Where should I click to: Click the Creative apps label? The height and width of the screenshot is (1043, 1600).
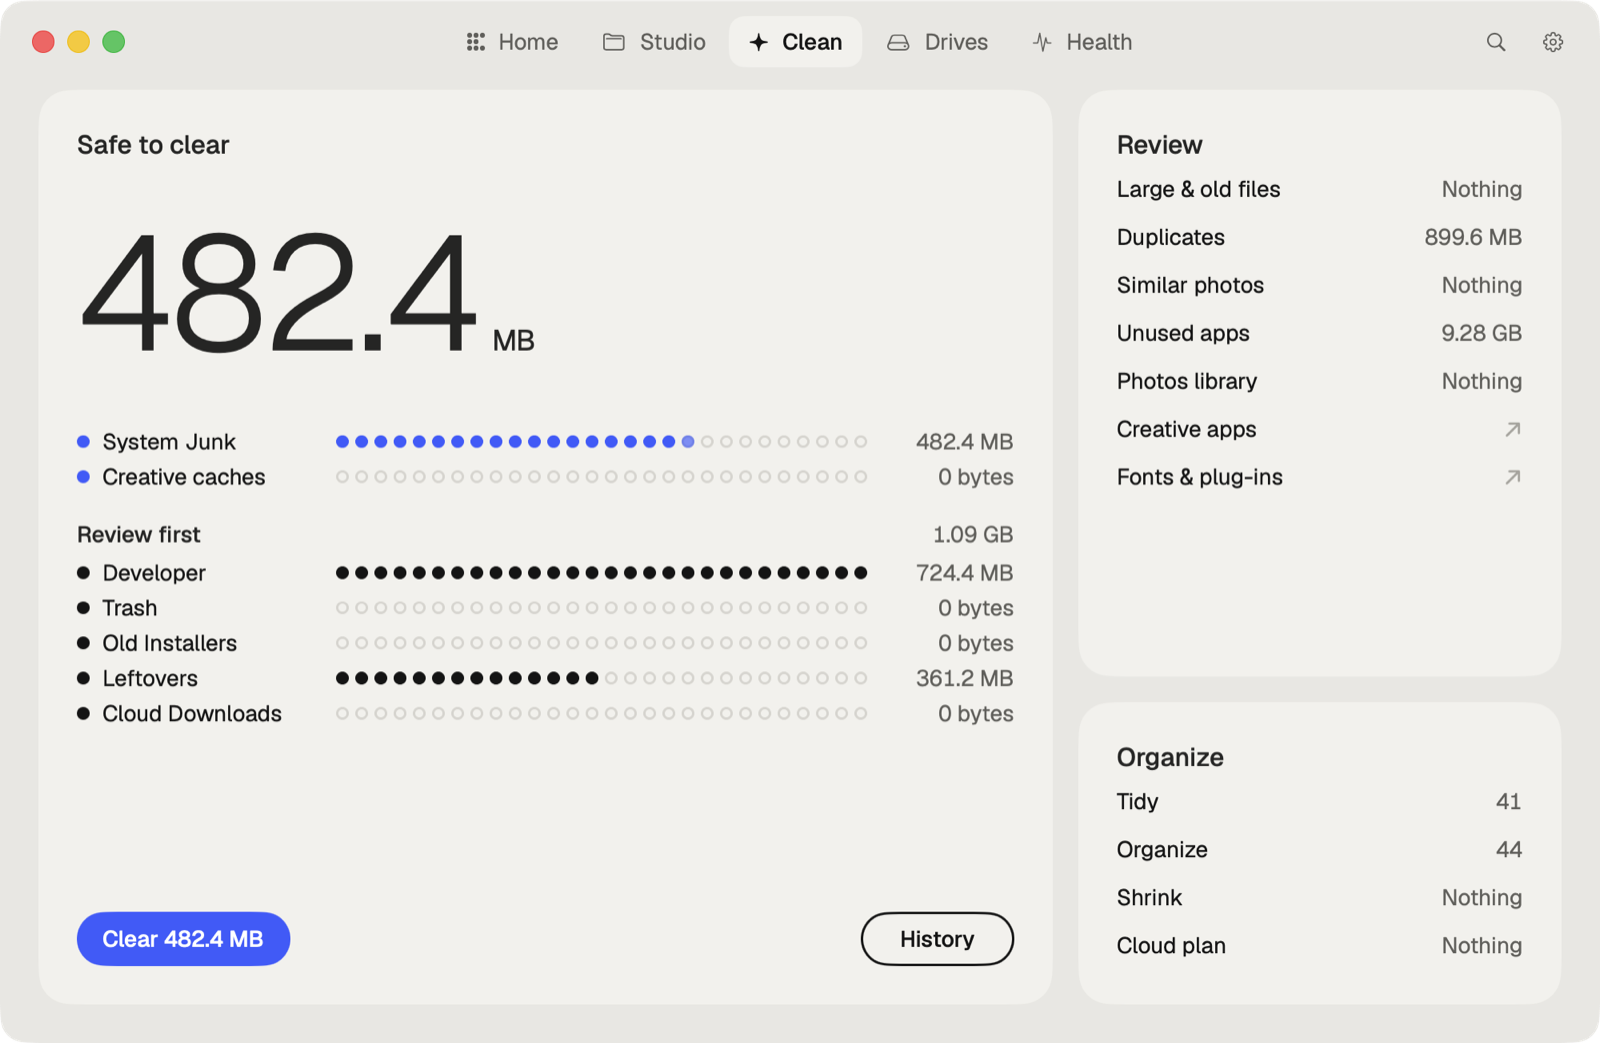(x=1186, y=429)
